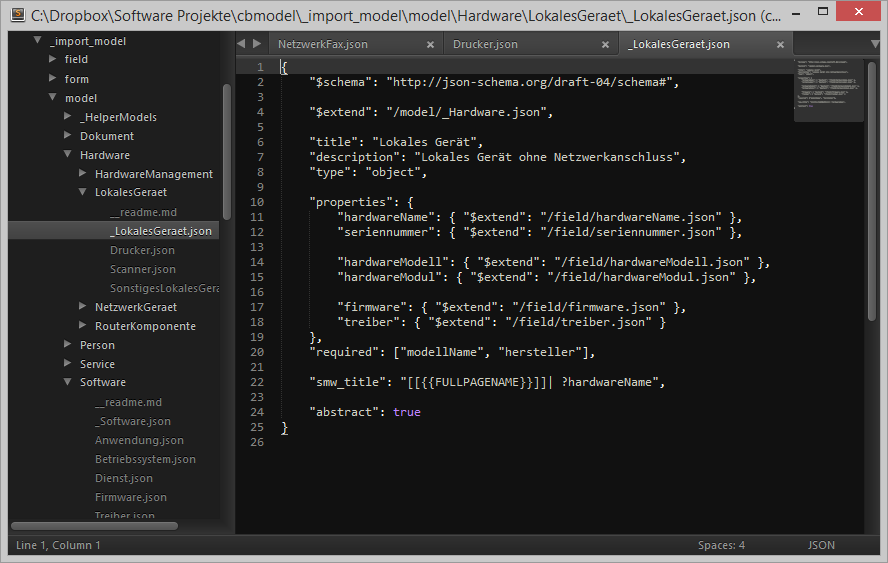The width and height of the screenshot is (888, 563).
Task: Click the "smw_title" key on line 22
Action: point(347,382)
